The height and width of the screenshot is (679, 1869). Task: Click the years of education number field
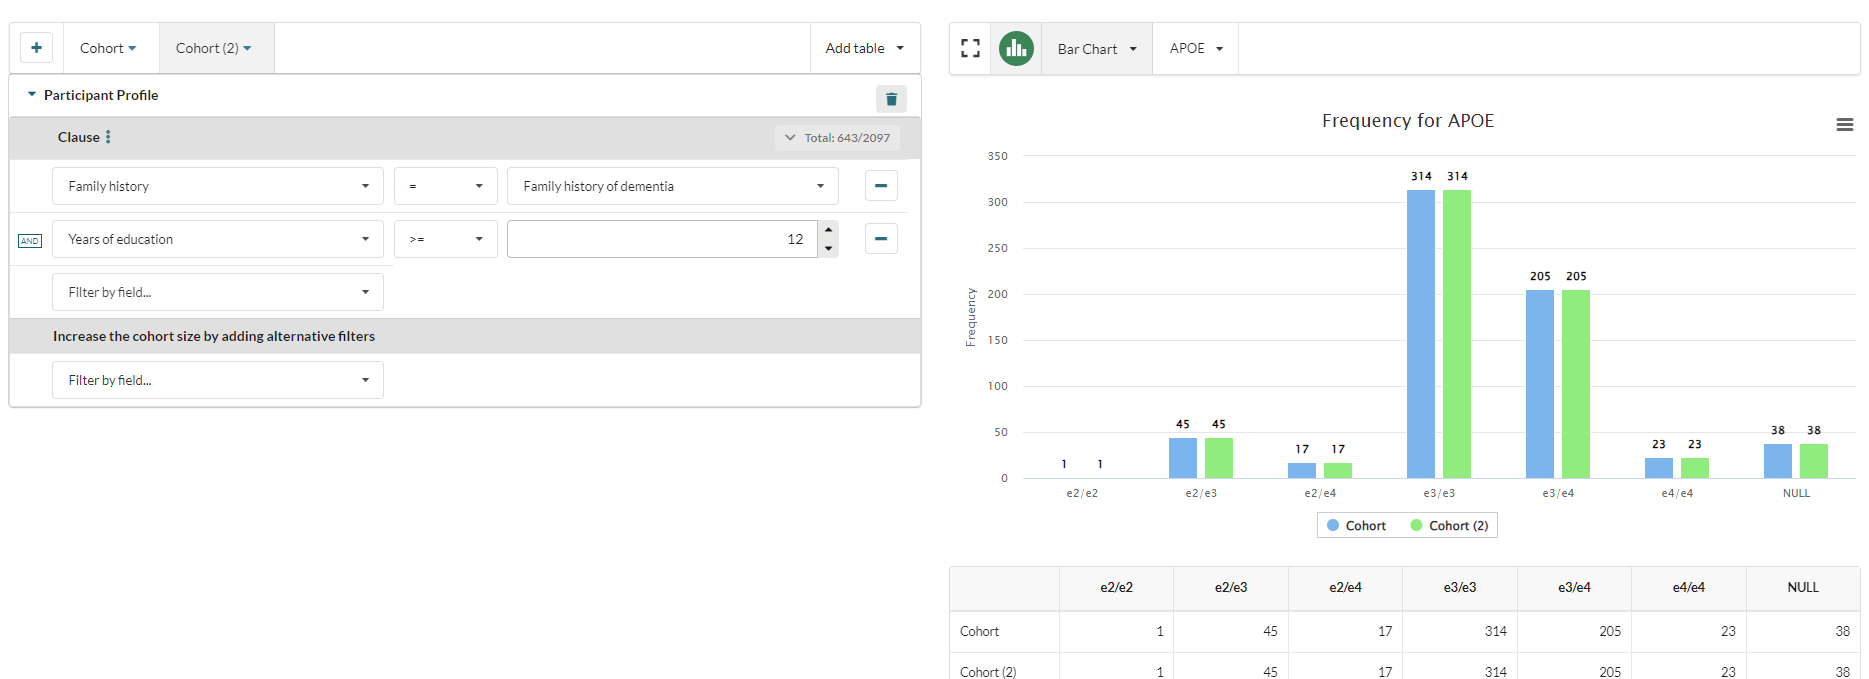(660, 239)
